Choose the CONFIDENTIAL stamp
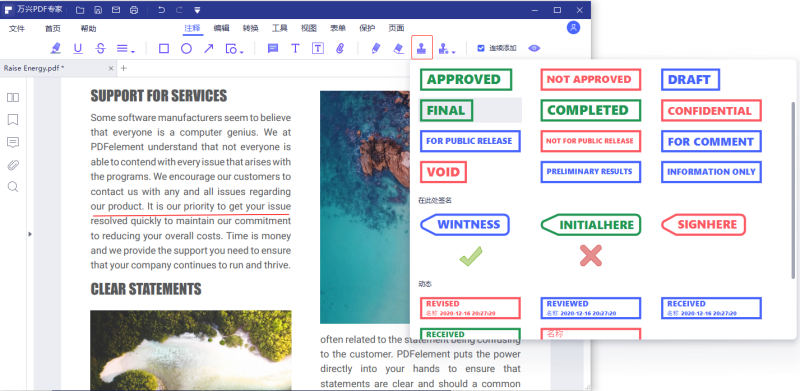The height and width of the screenshot is (391, 800). (711, 111)
